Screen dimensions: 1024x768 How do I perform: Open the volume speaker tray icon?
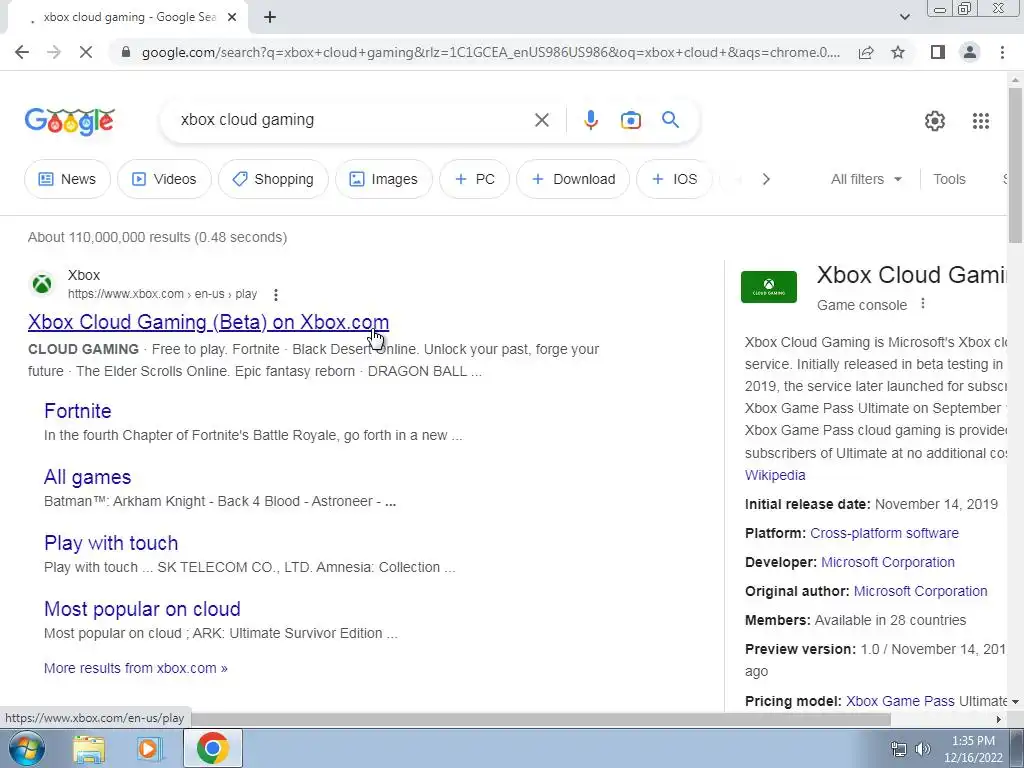923,749
